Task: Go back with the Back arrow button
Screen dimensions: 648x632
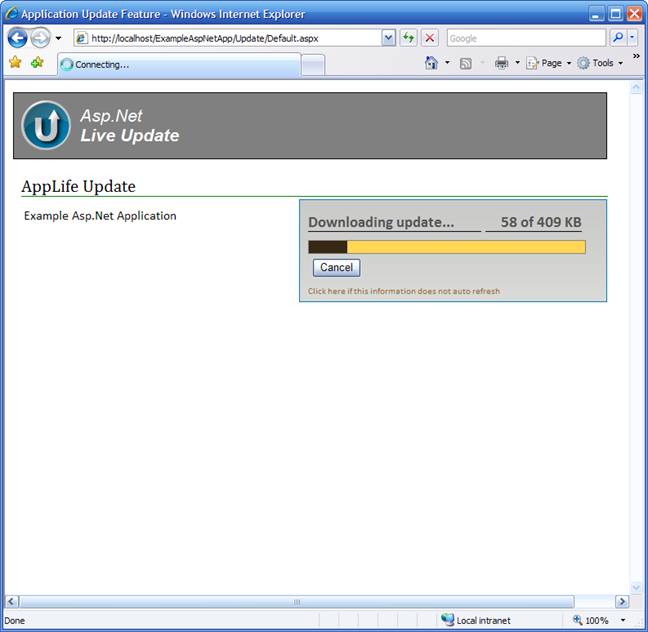Action: click(x=17, y=38)
